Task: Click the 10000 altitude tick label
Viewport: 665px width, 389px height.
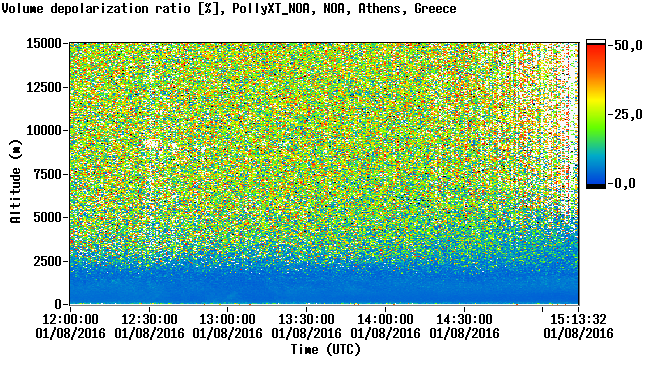Action: pos(44,131)
